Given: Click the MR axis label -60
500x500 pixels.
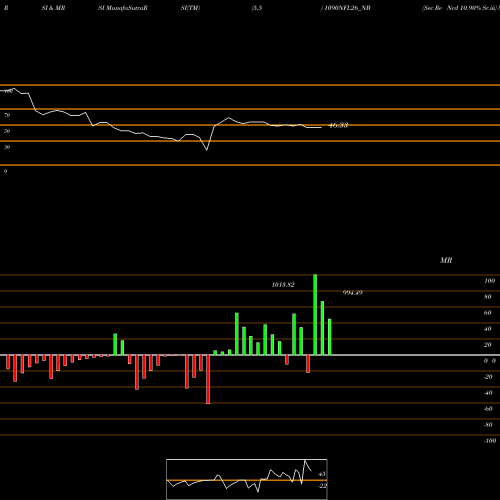Looking at the screenshot, I should tap(488, 409).
